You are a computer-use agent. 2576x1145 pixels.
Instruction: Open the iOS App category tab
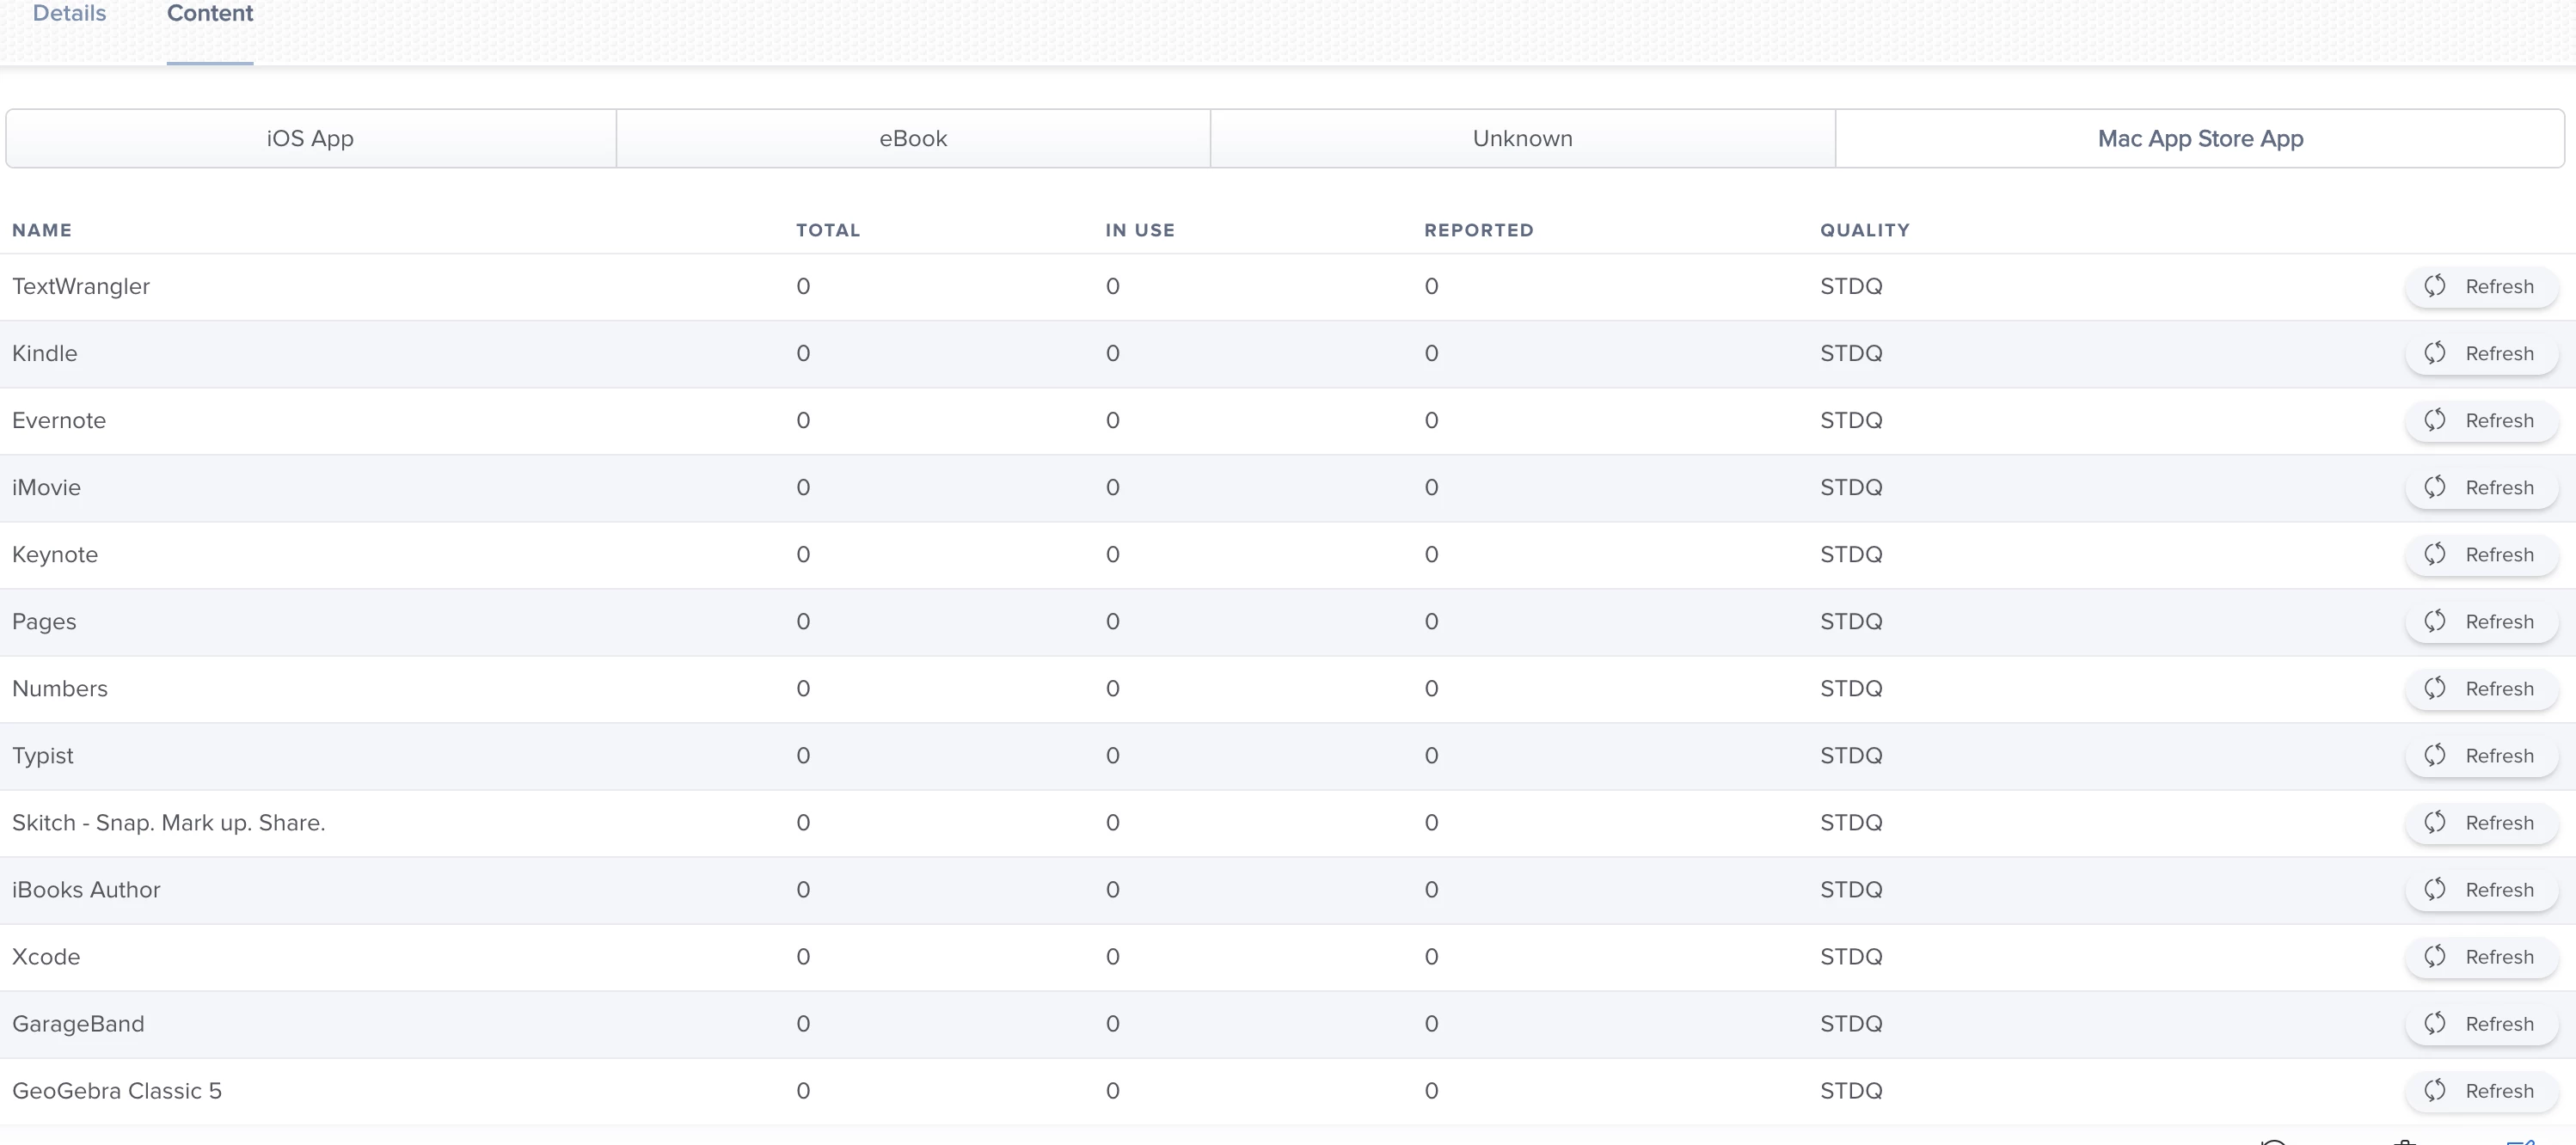[311, 138]
